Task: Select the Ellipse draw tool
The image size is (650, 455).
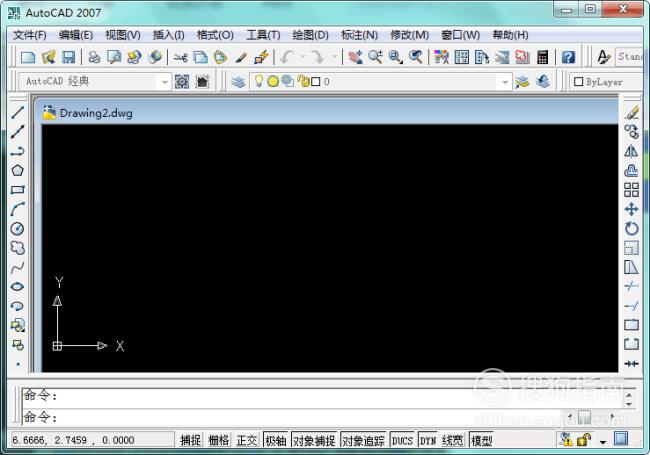Action: click(17, 286)
